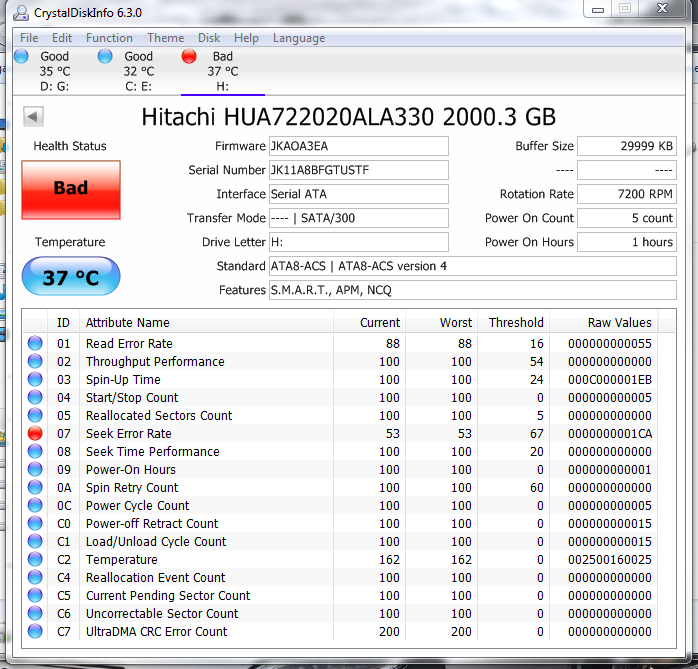Click the Interface field Serial ATA
The height and width of the screenshot is (669, 698).
pyautogui.click(x=358, y=194)
